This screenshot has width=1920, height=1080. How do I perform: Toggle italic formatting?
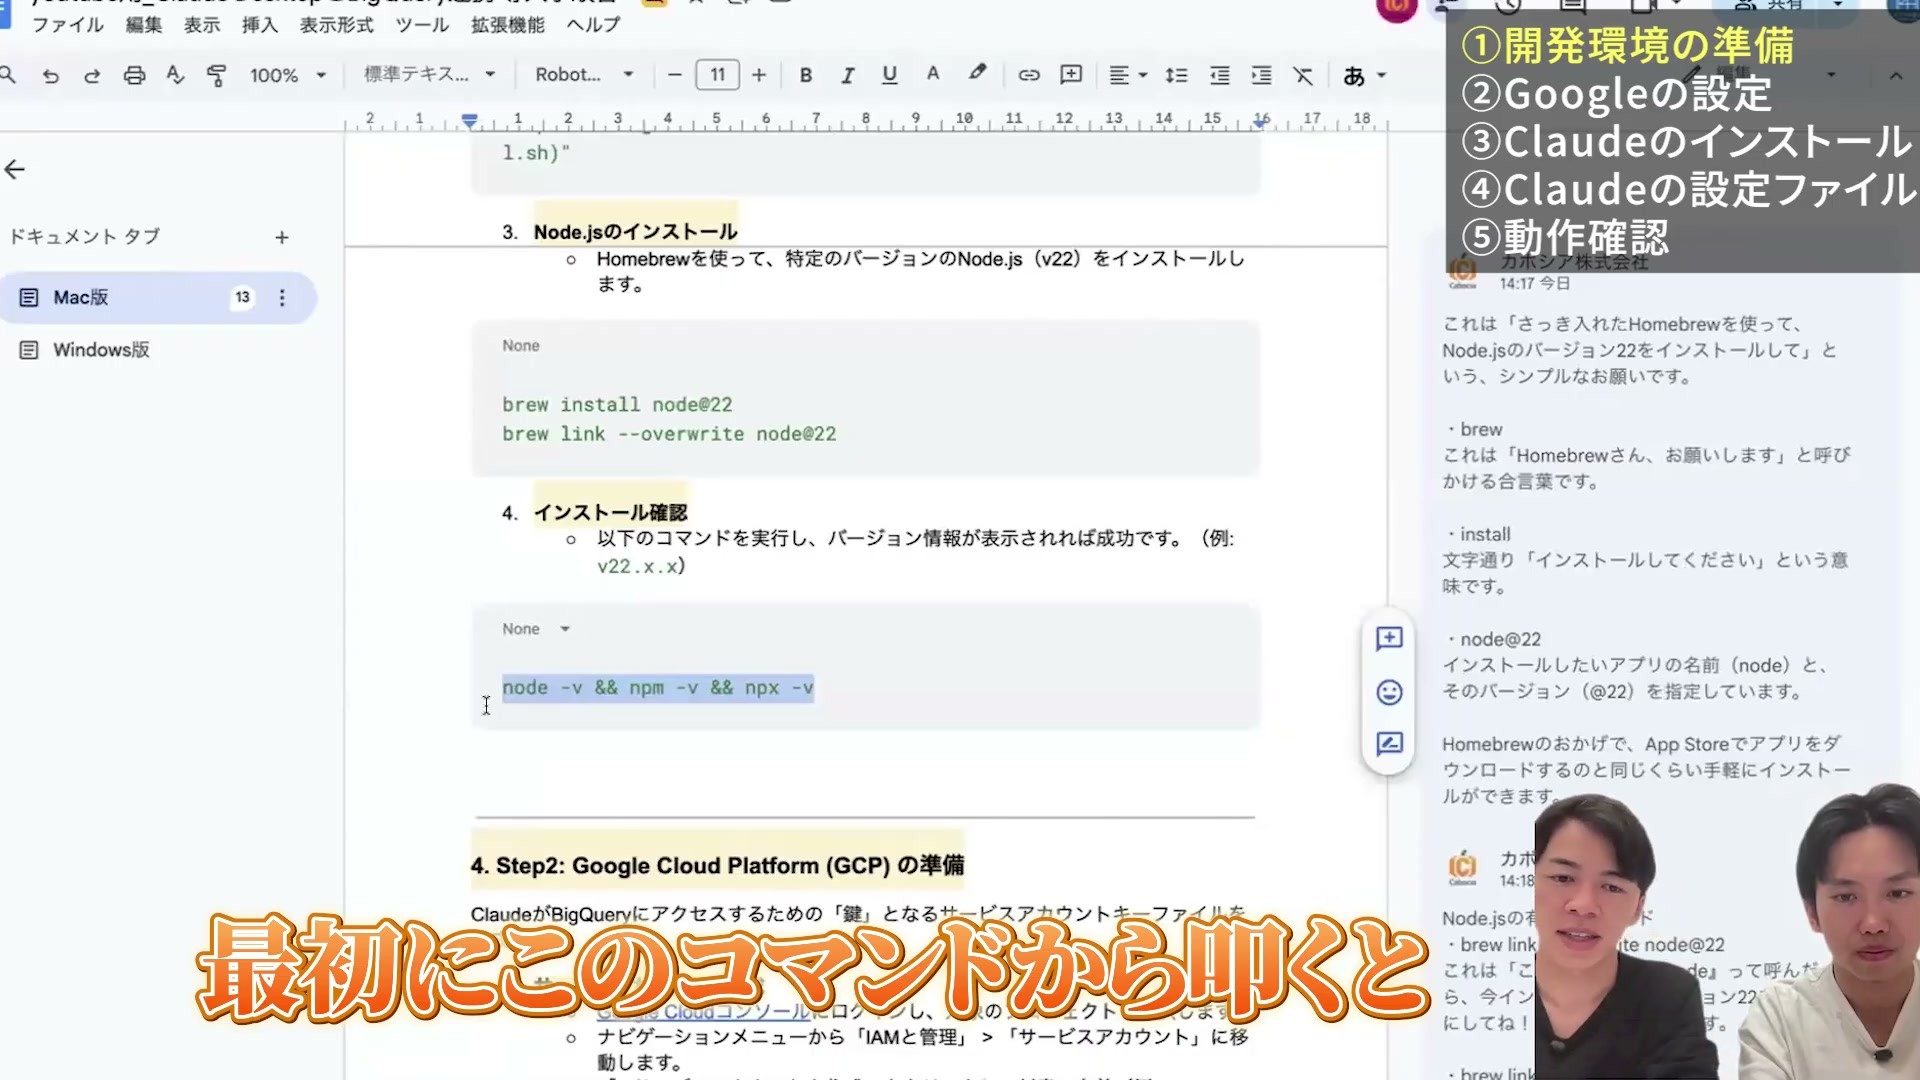pos(847,75)
